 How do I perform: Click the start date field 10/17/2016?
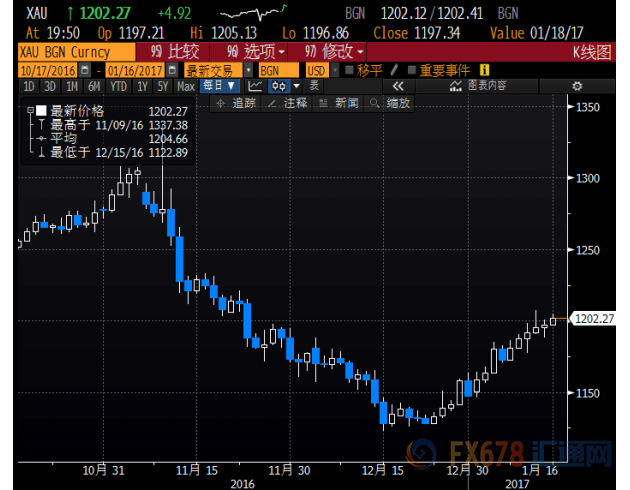[47, 70]
